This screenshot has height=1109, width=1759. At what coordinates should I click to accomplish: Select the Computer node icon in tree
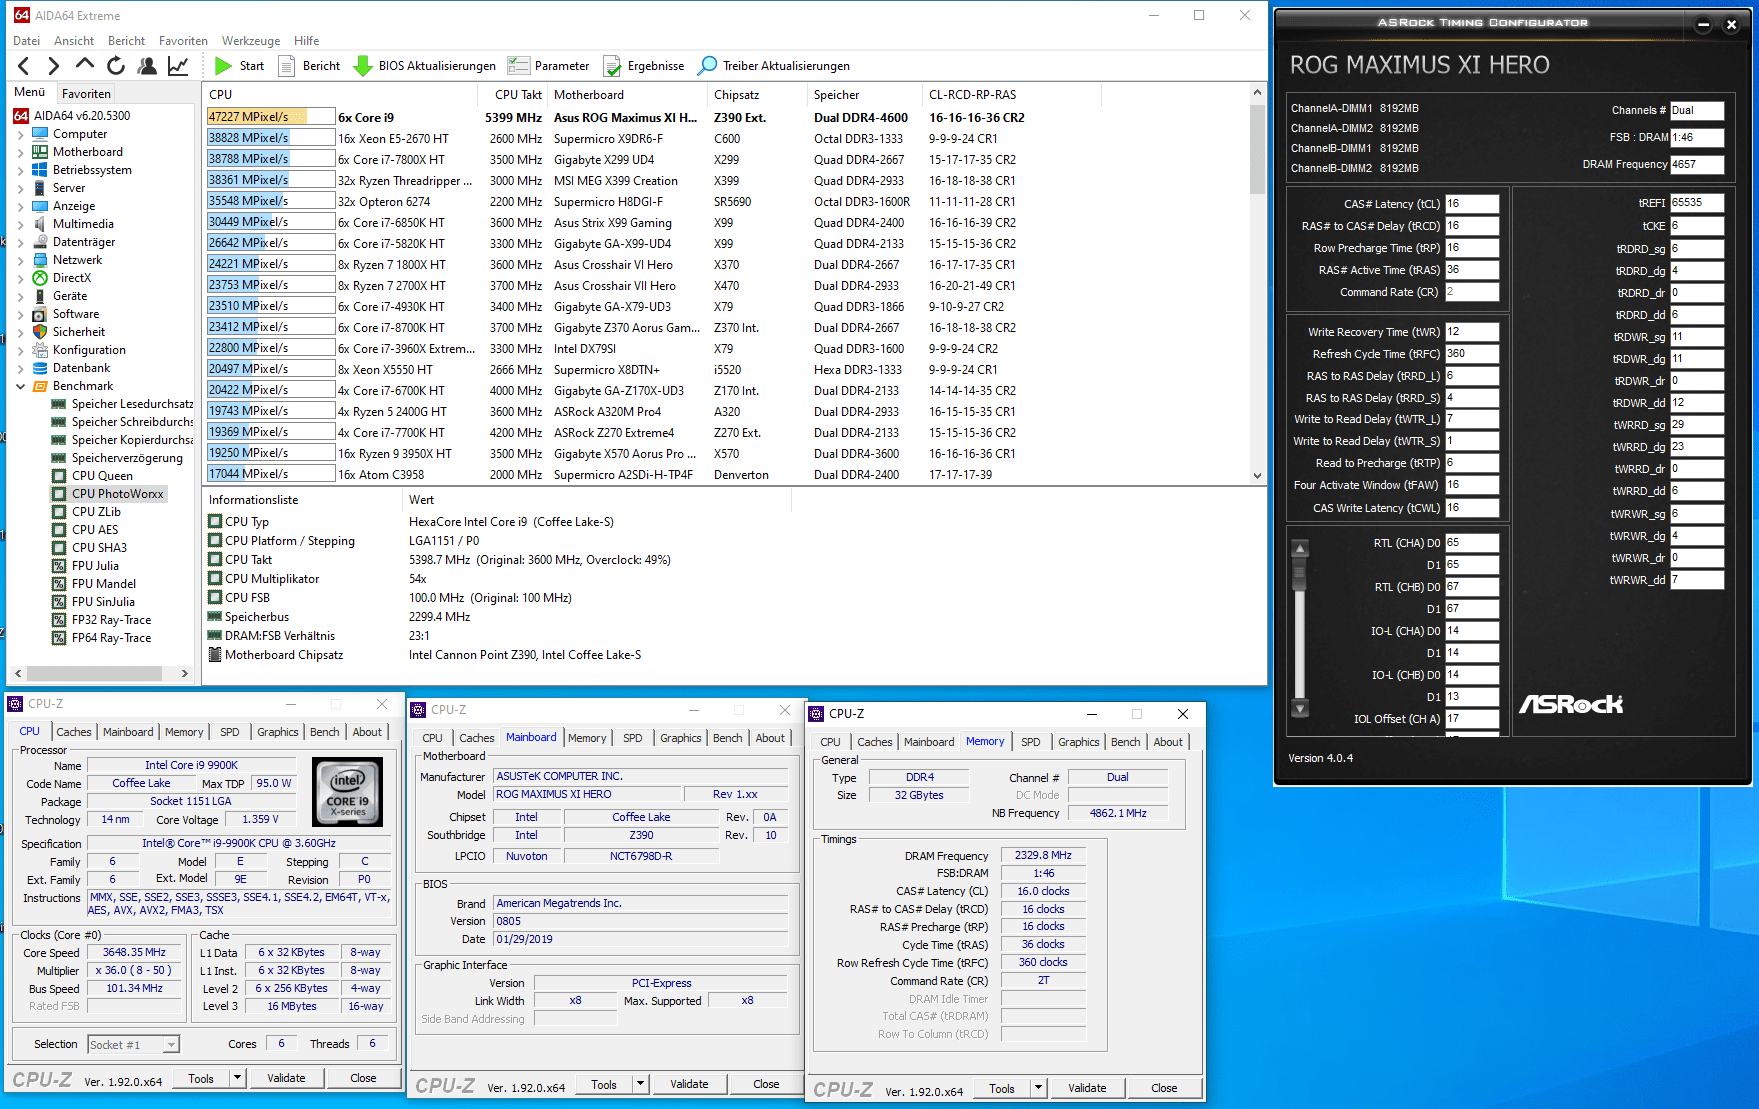tap(40, 134)
